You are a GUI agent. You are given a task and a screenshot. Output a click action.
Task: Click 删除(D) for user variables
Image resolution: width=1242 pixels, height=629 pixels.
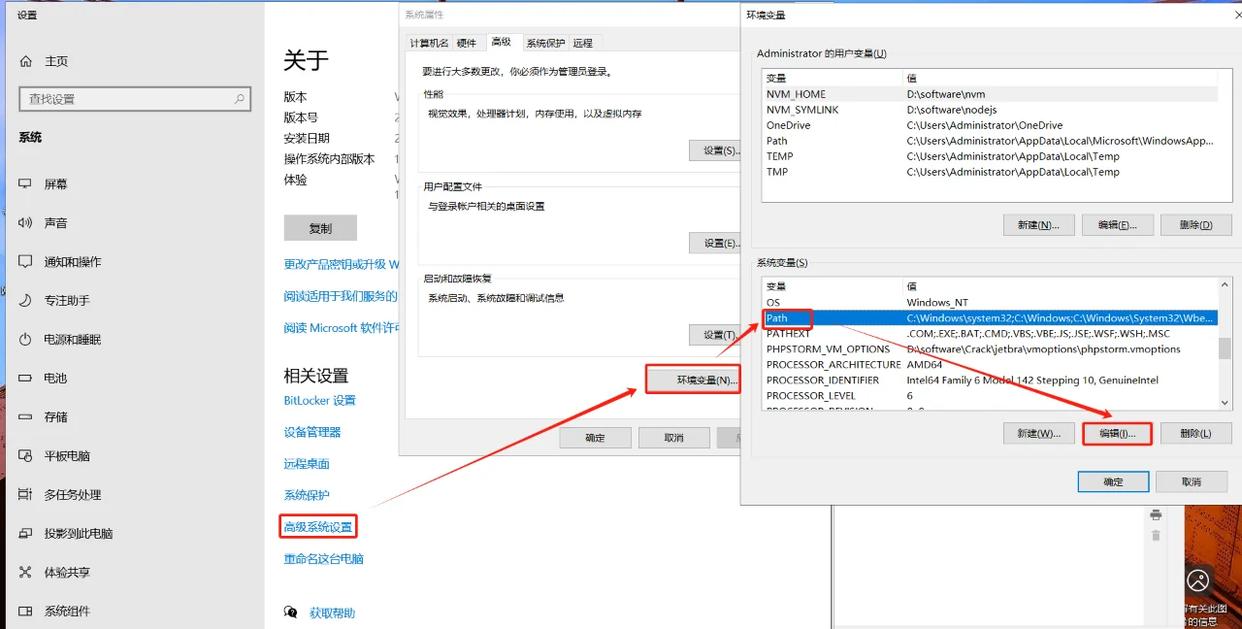coord(1196,225)
